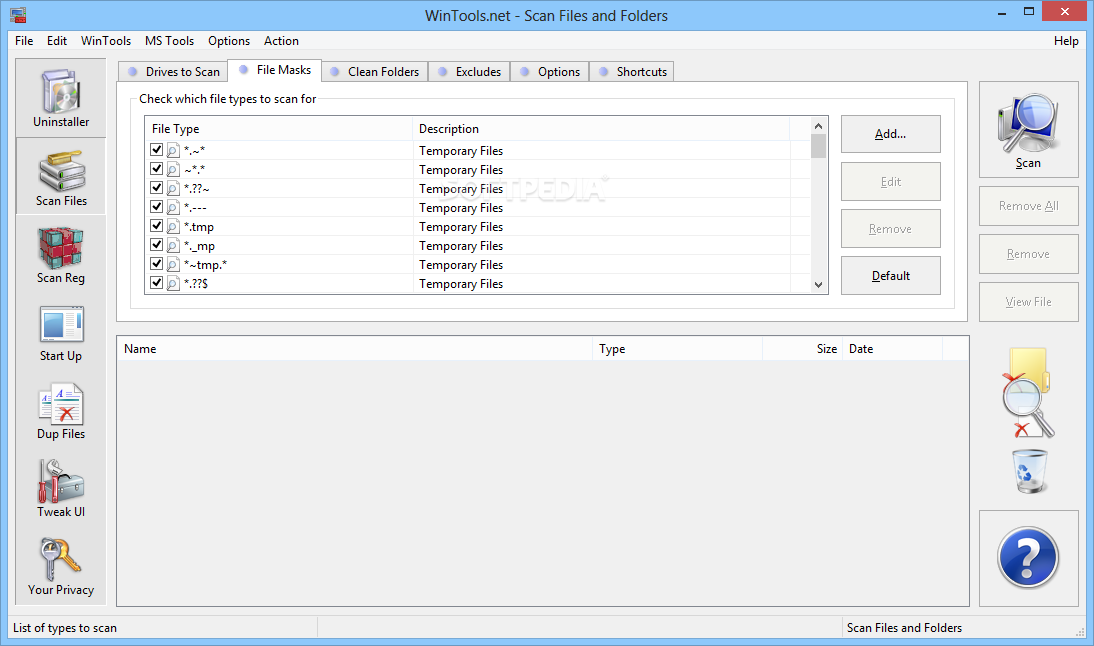
Task: Open the Options menu
Action: click(x=229, y=41)
